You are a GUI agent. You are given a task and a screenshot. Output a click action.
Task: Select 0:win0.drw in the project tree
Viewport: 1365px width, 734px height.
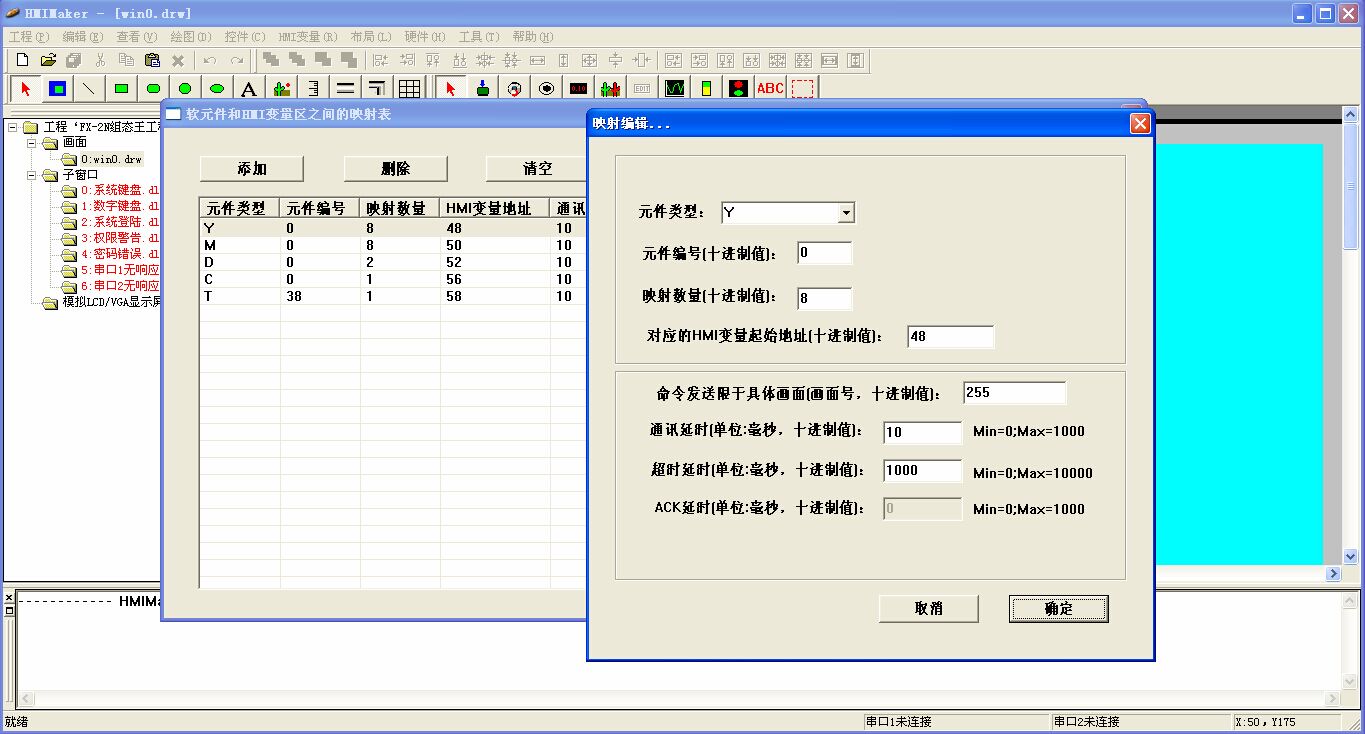click(111, 159)
